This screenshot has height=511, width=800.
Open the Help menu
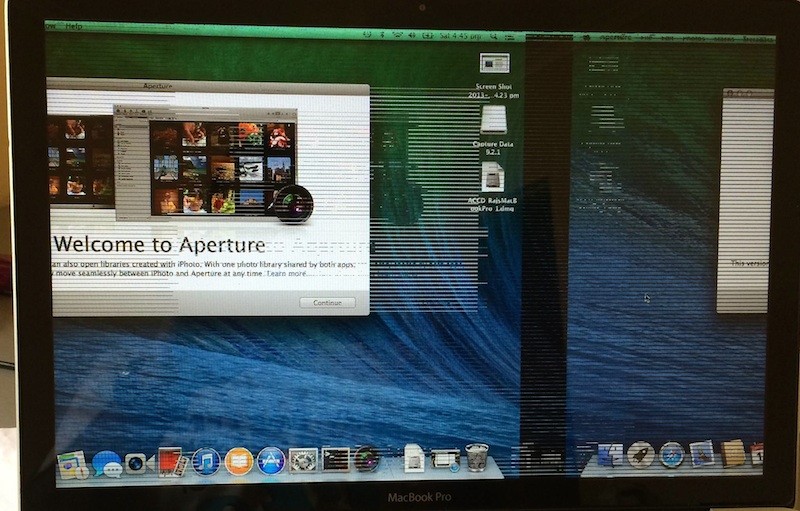(74, 26)
